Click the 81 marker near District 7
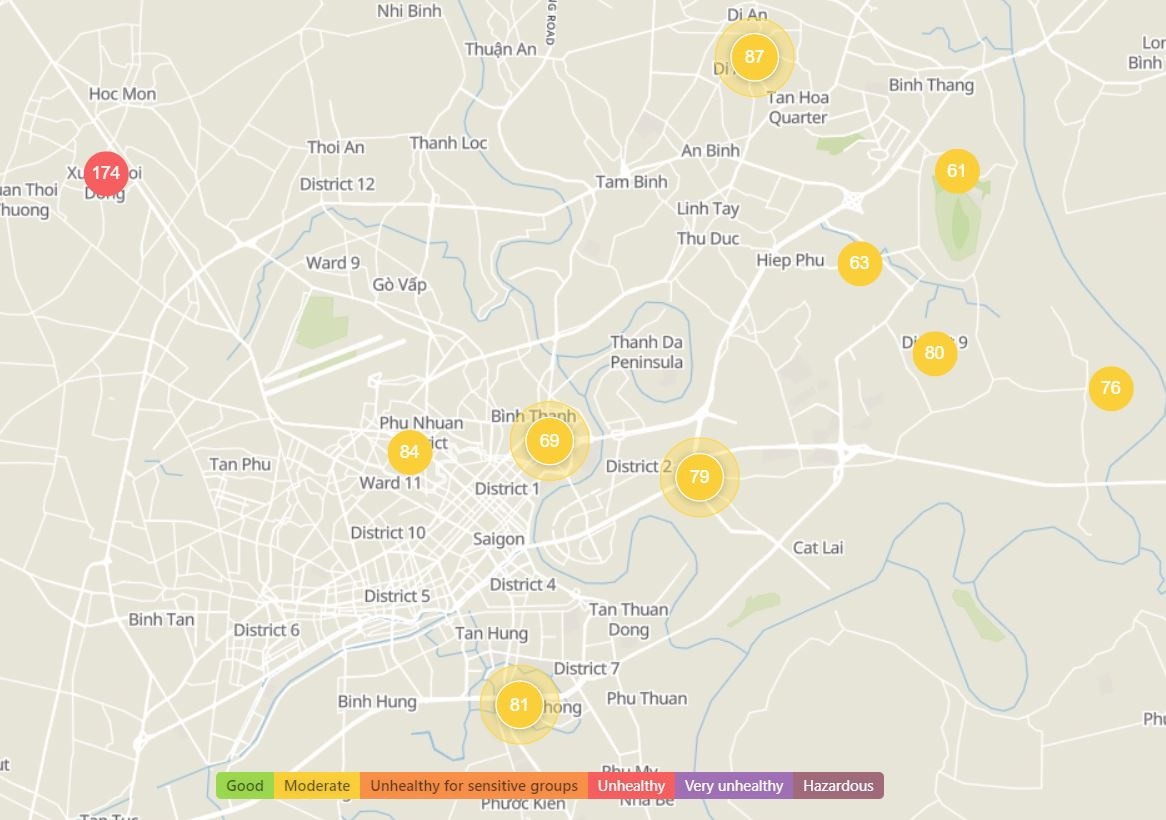The image size is (1166, 820). (x=518, y=705)
